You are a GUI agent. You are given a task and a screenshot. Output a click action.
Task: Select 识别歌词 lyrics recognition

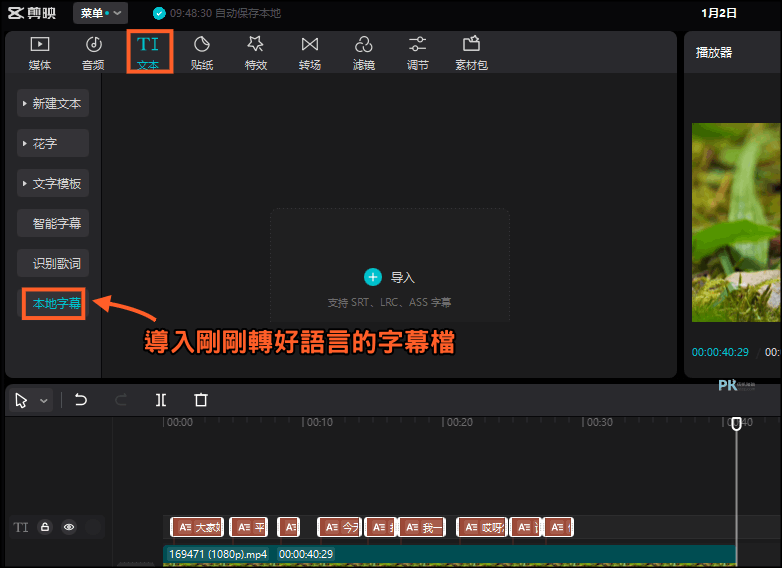(x=53, y=263)
